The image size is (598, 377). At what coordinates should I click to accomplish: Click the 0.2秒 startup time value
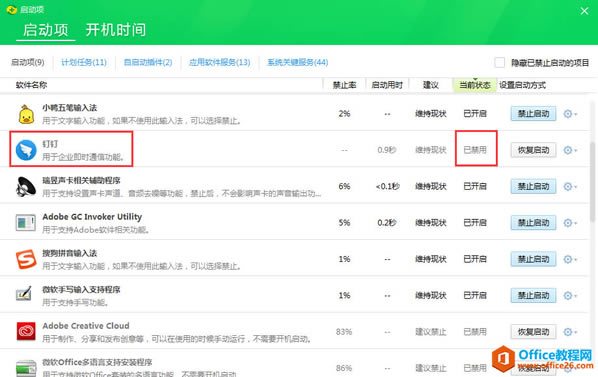pos(387,223)
